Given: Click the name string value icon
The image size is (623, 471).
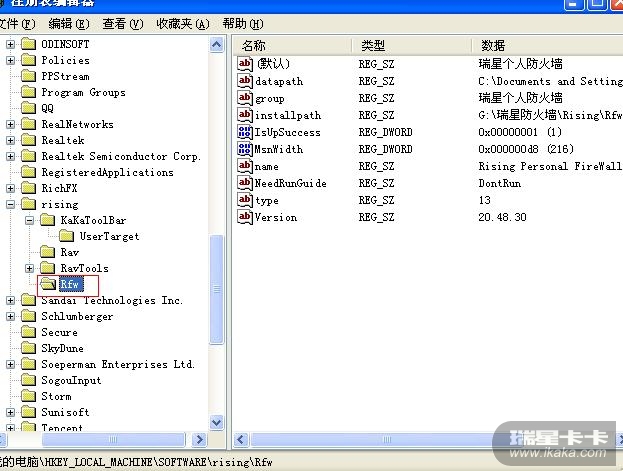Looking at the screenshot, I should coord(245,166).
